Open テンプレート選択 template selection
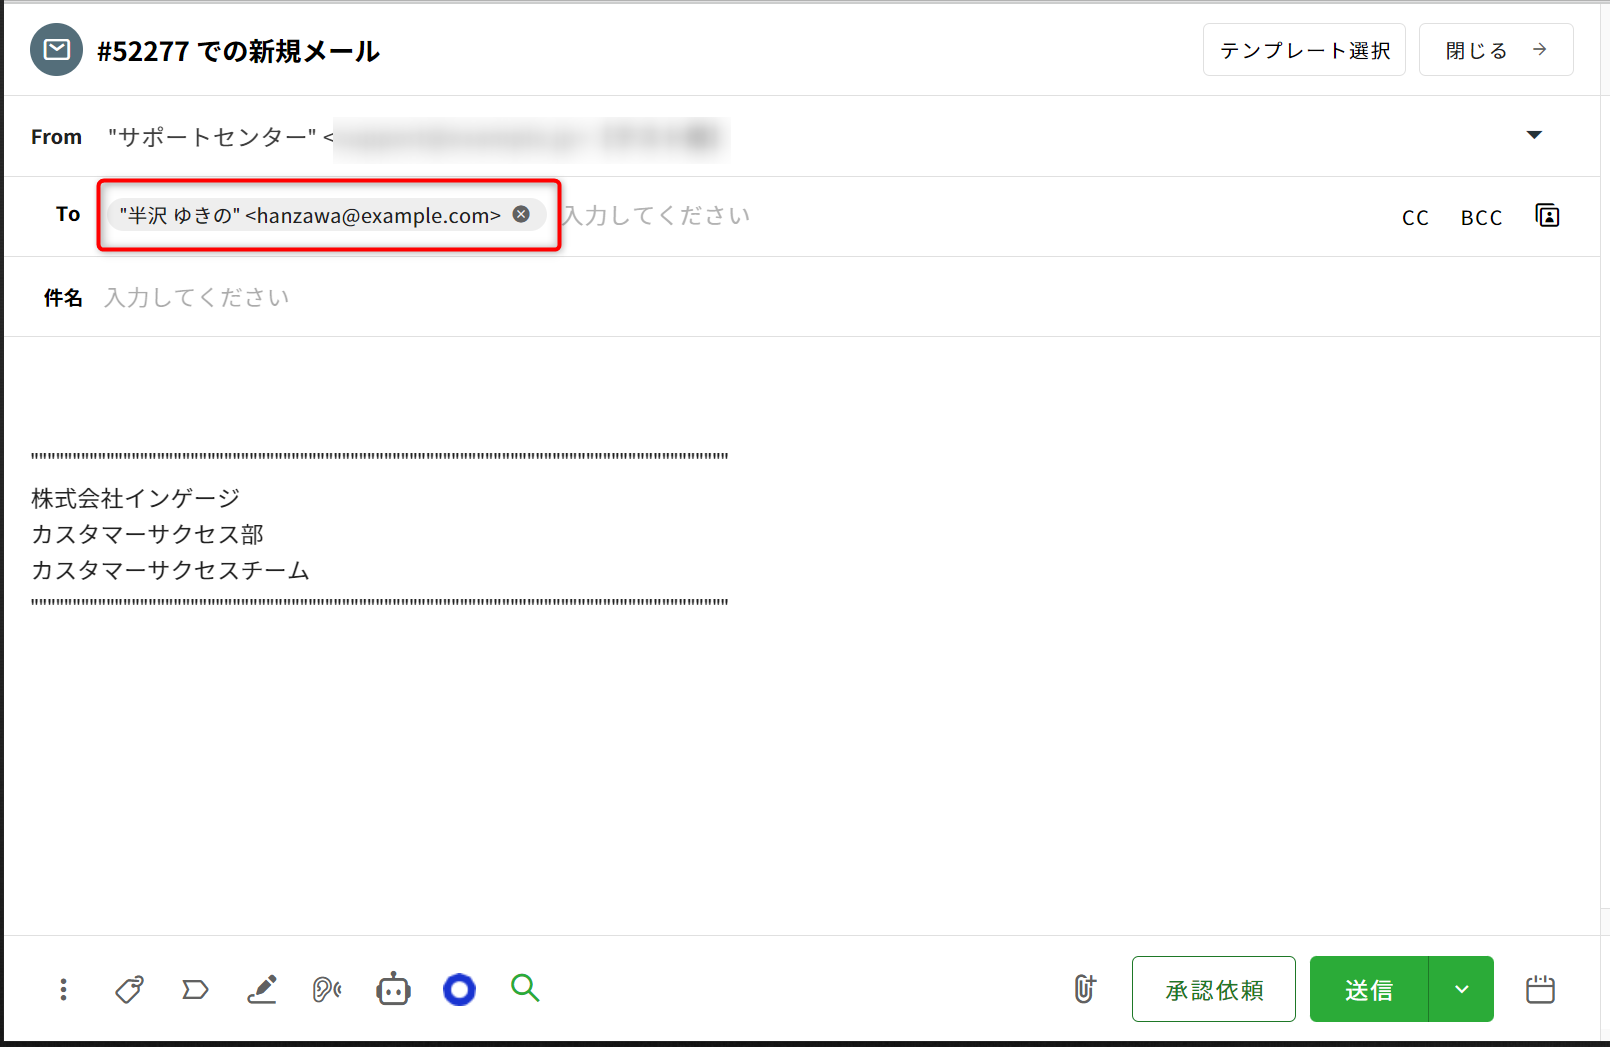Screen dimensions: 1610x1047 1304,50
